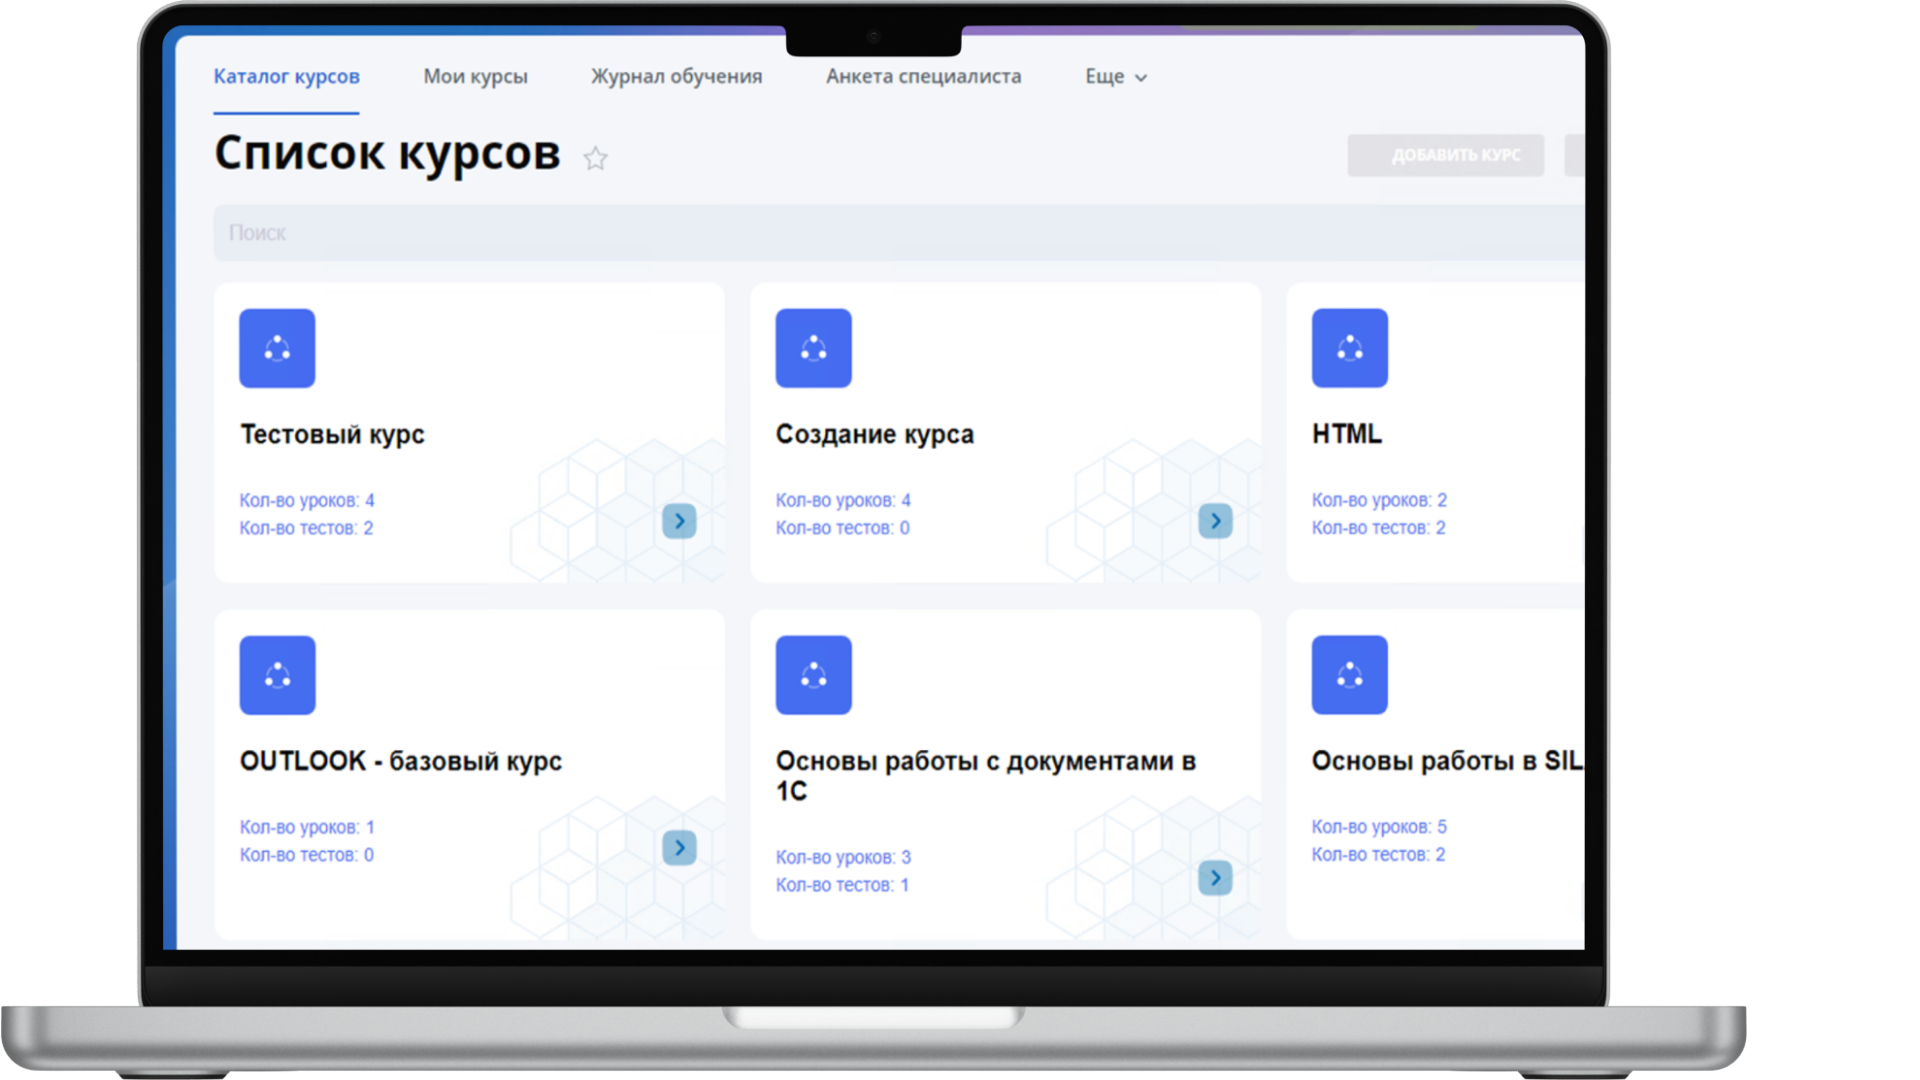The height and width of the screenshot is (1080, 1920).
Task: Open Тестовый курс with its arrow button
Action: pos(679,521)
